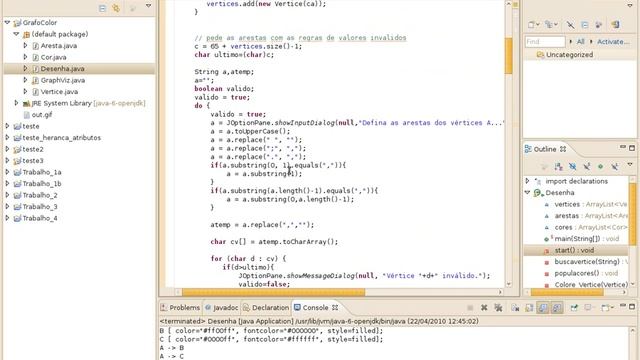The width and height of the screenshot is (640, 360).
Task: Toggle Link with Editor in Package Explorer
Action: point(116,8)
